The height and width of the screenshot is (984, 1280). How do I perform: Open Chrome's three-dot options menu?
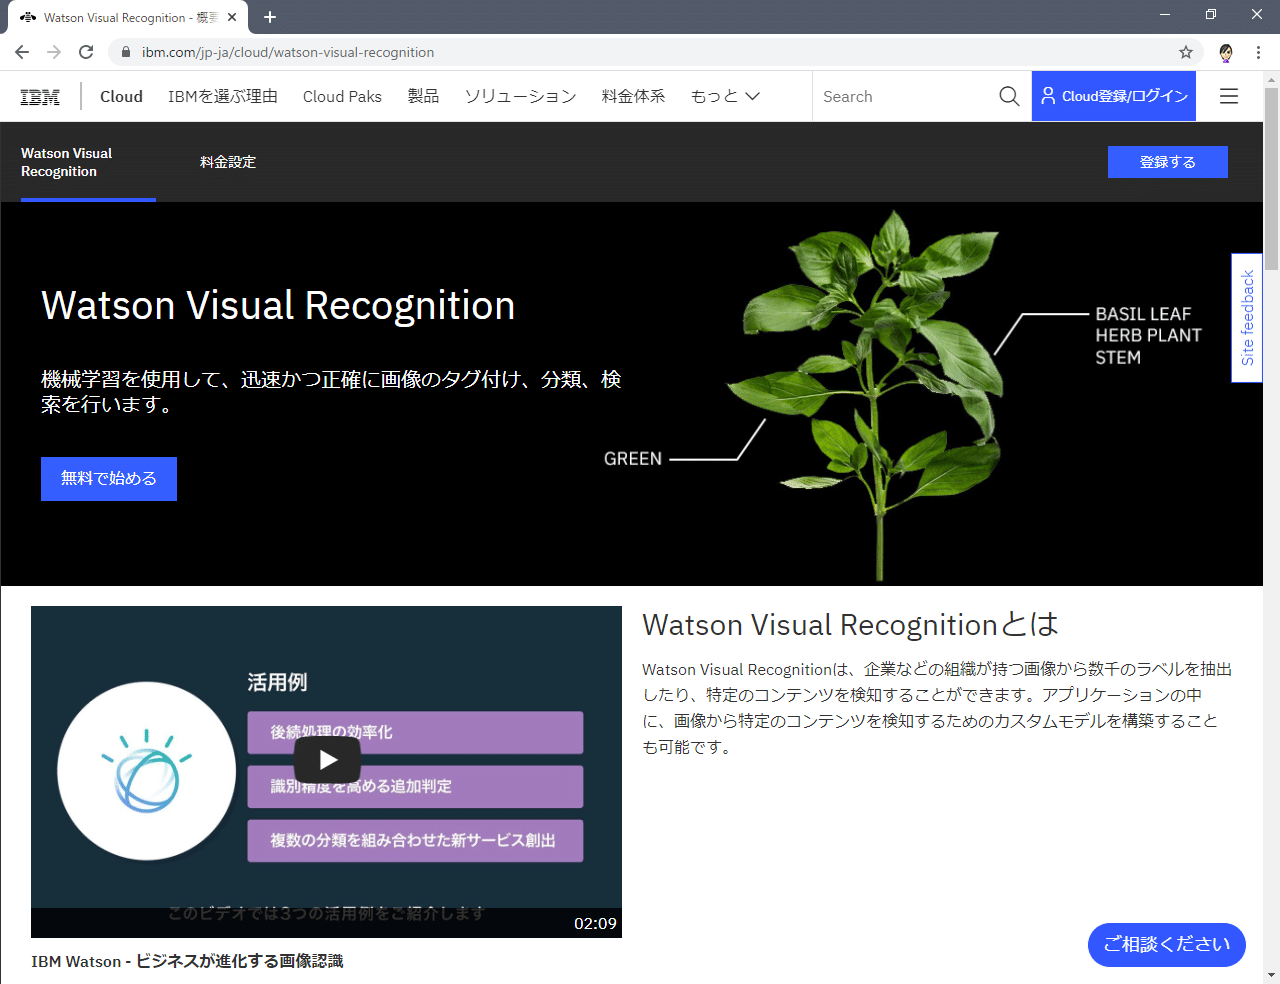[x=1258, y=52]
